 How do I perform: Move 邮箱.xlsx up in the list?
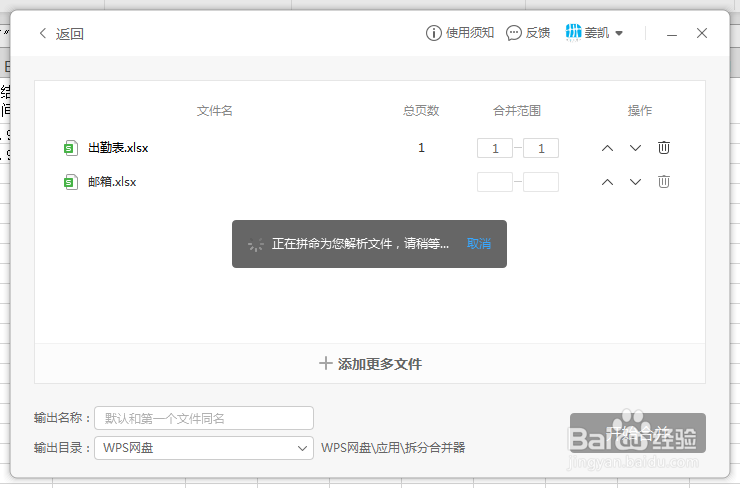pos(607,182)
